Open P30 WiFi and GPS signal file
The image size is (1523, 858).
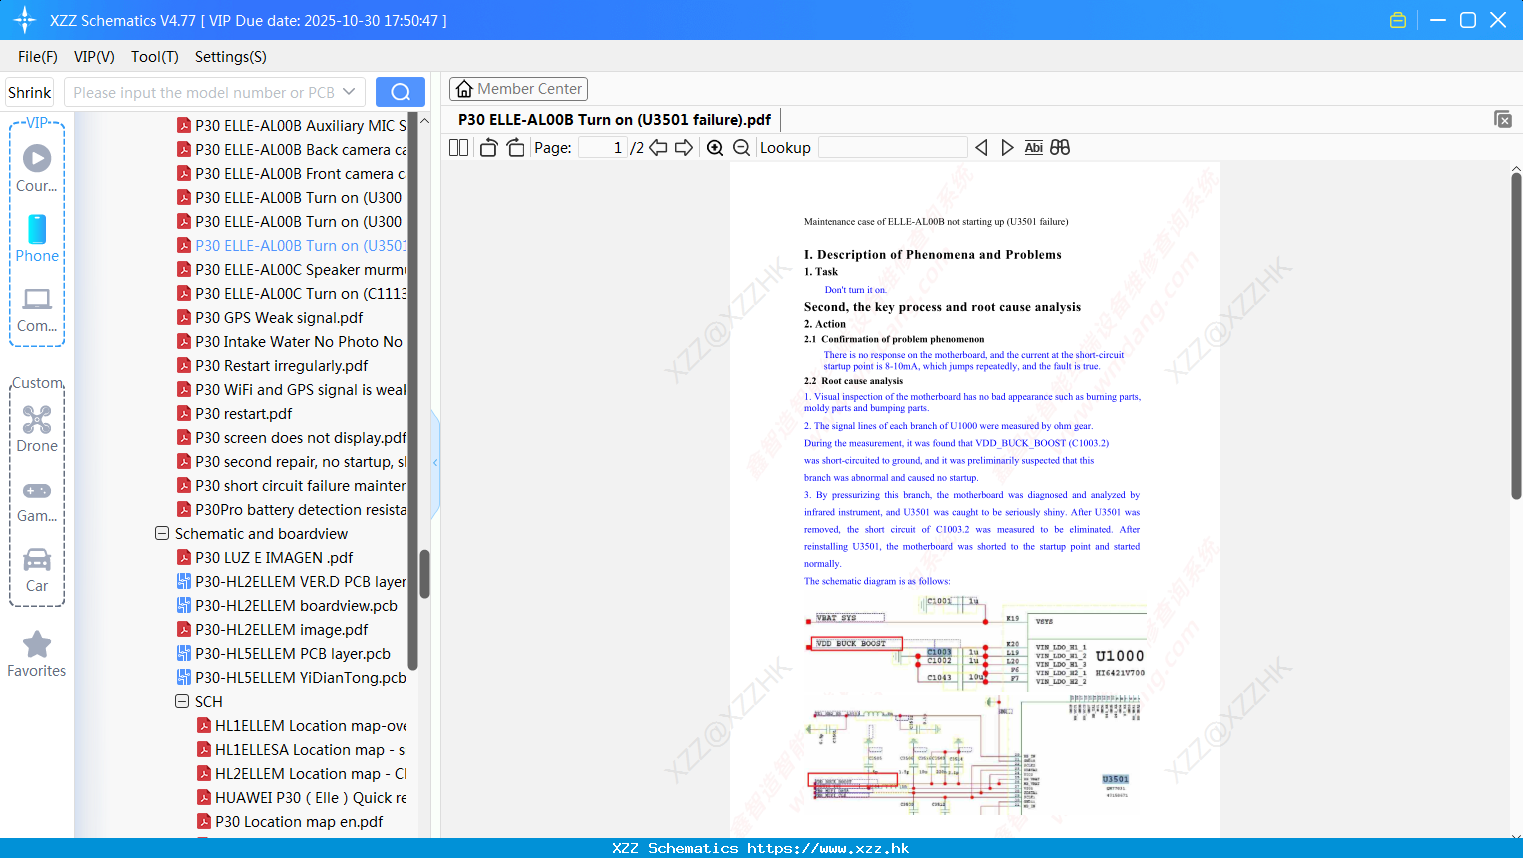tap(291, 390)
